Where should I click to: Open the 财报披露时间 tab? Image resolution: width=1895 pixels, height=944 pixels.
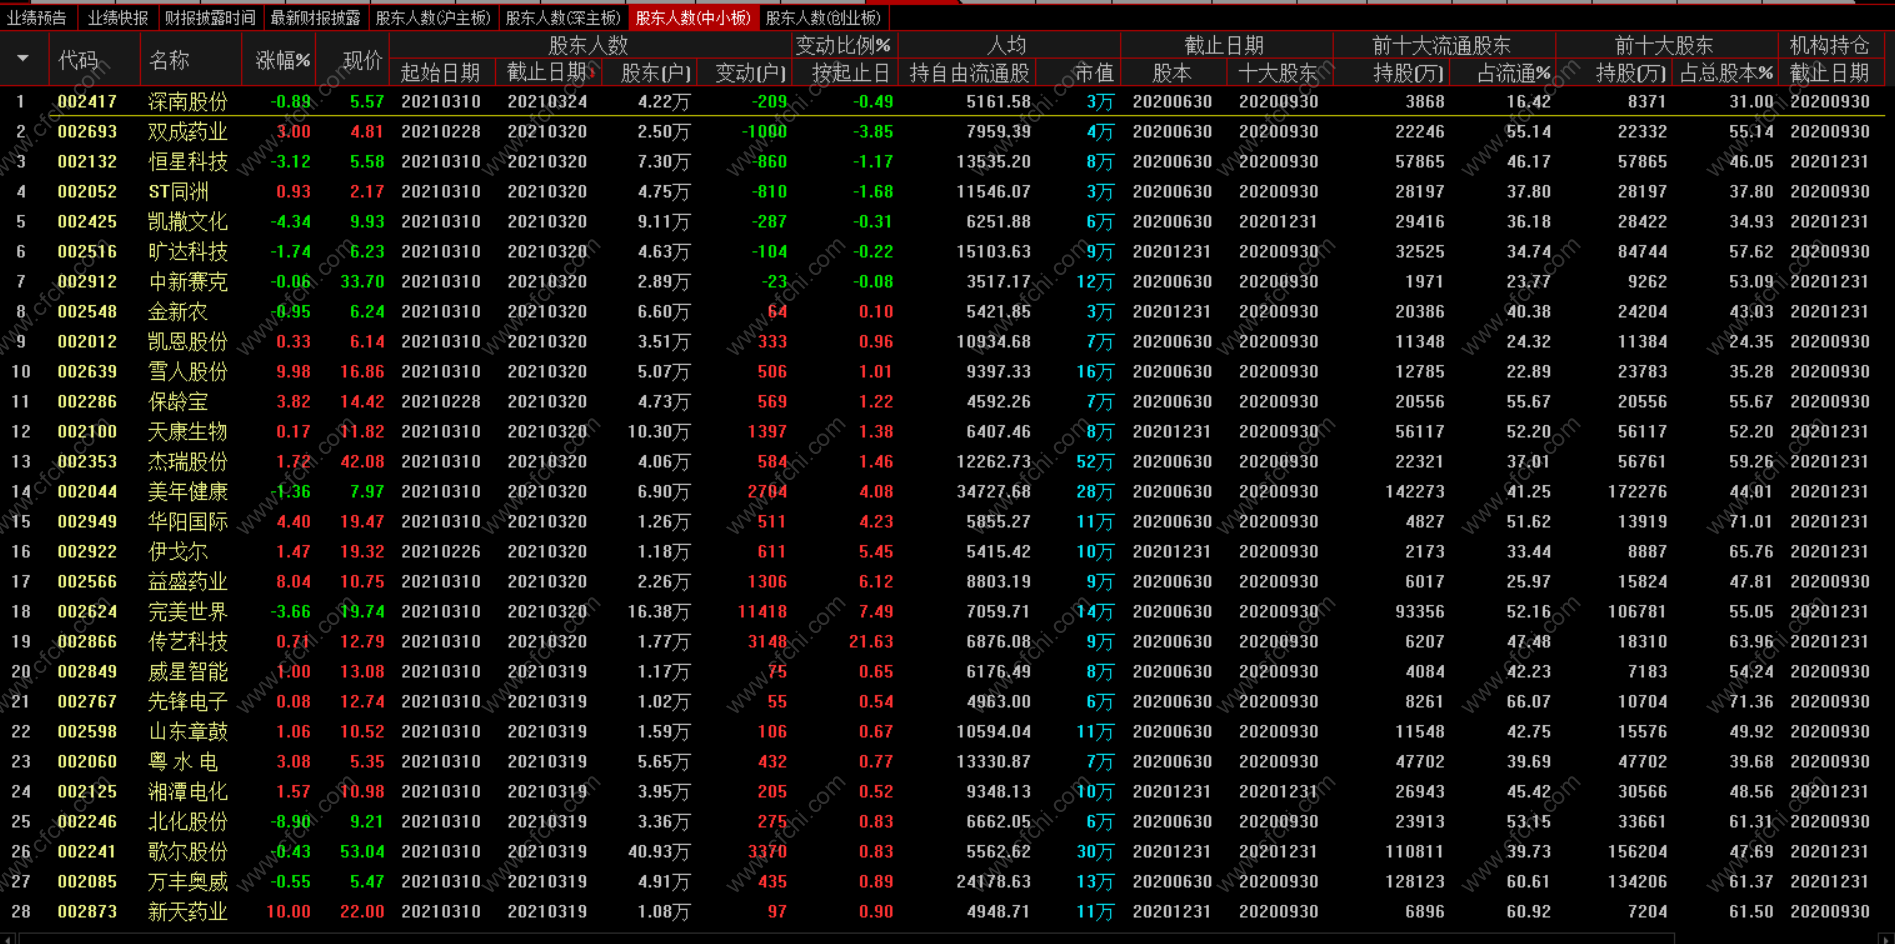[210, 18]
